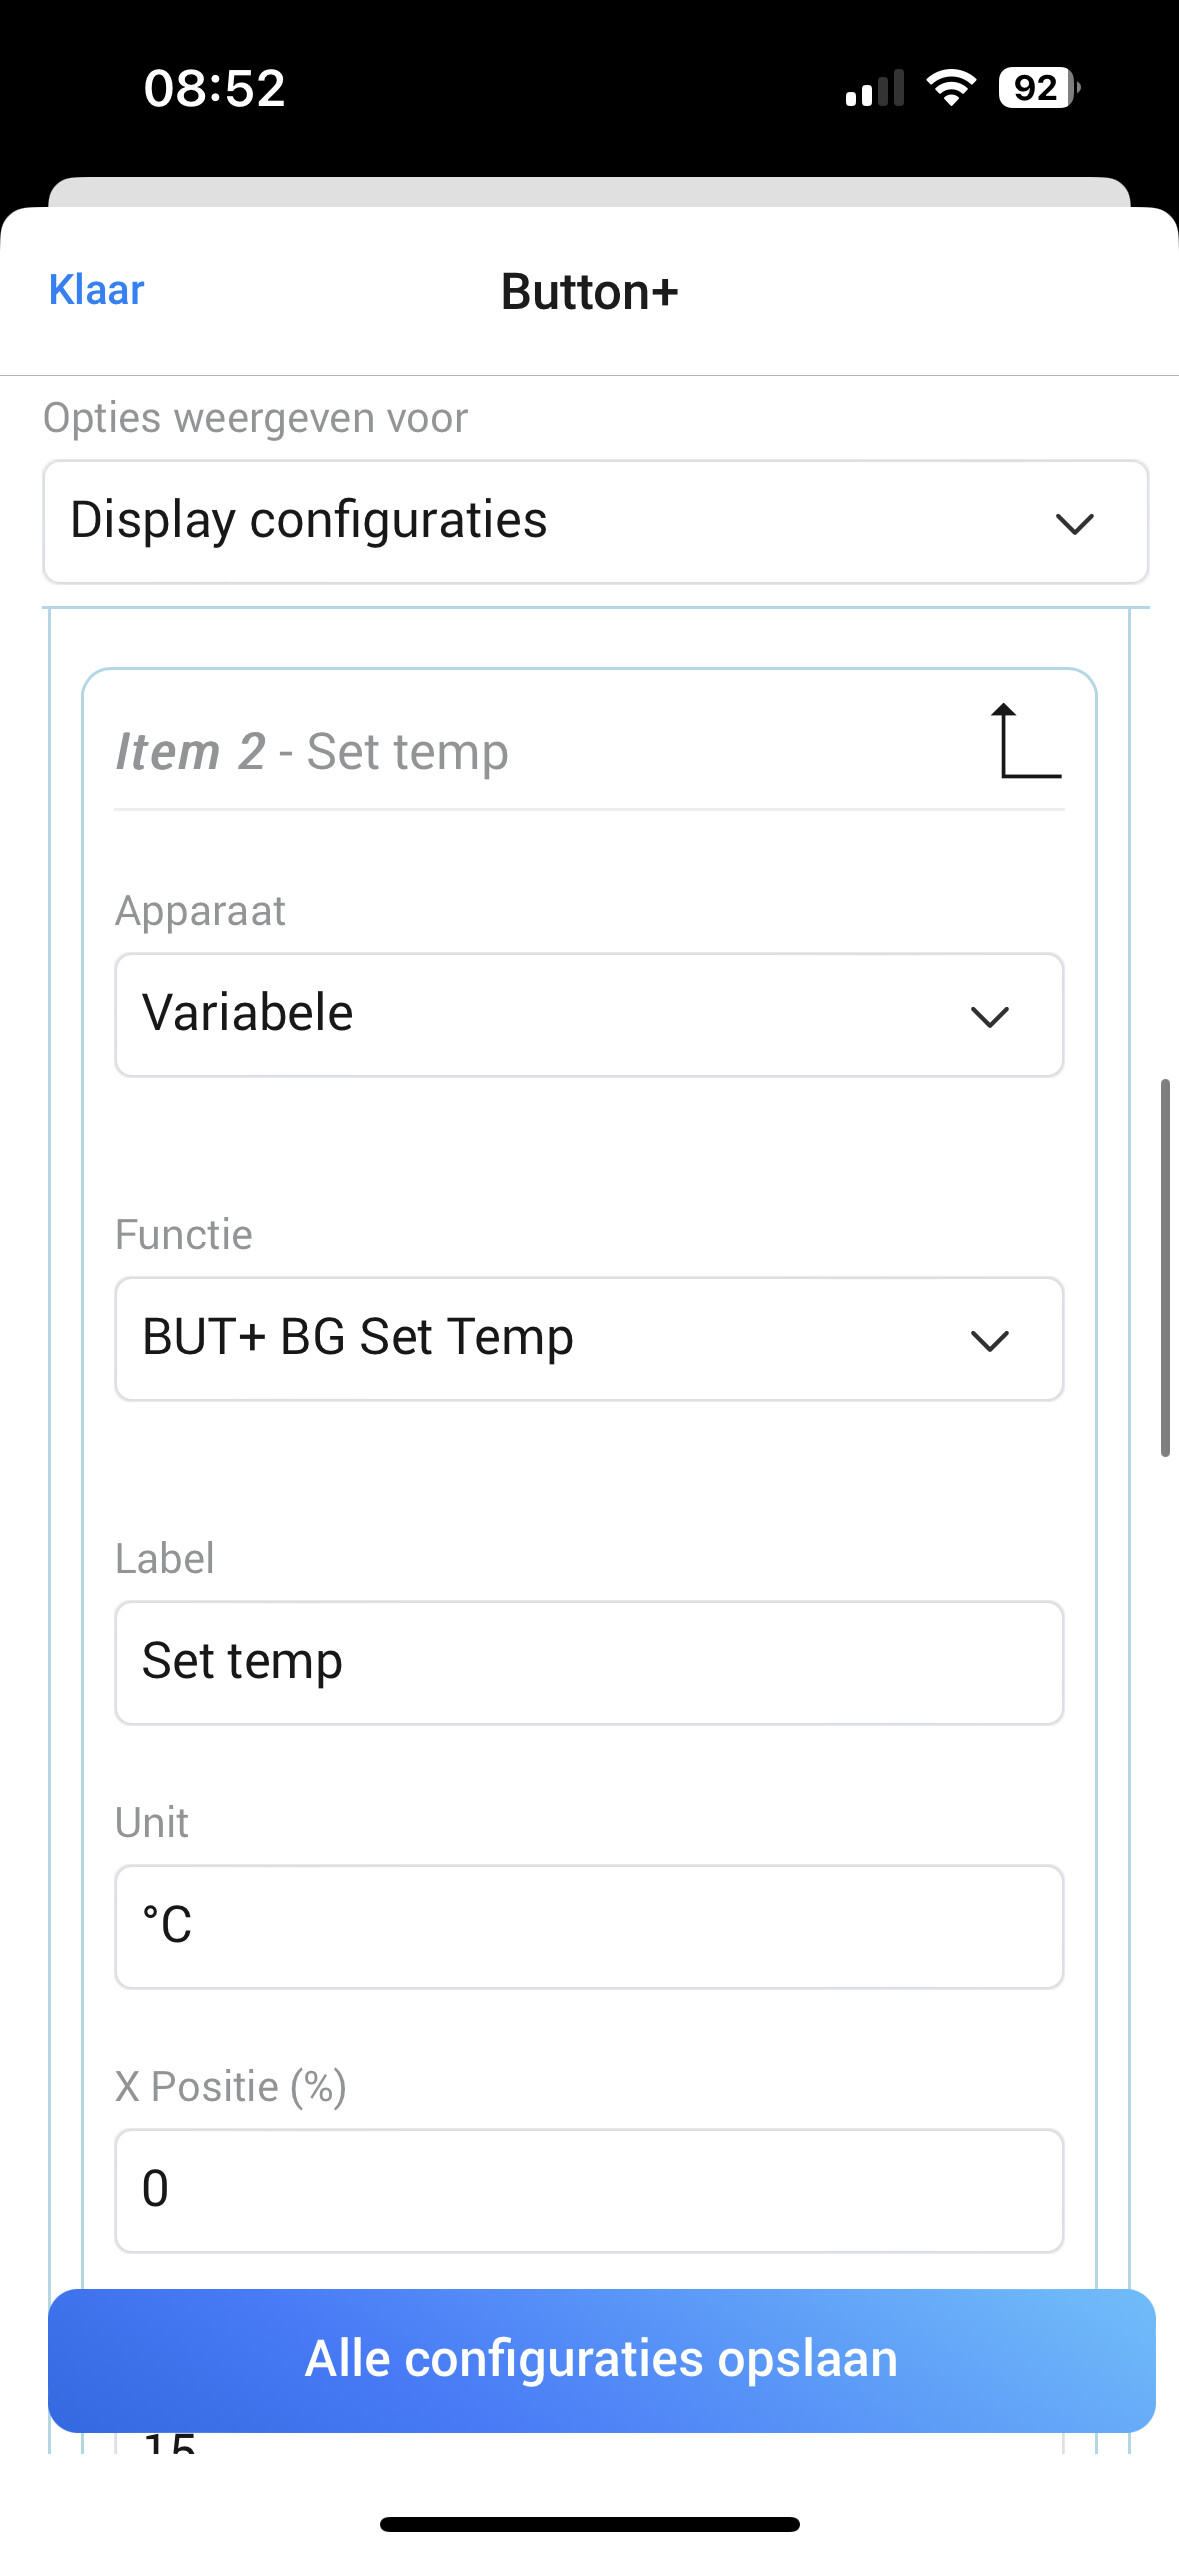This screenshot has width=1179, height=2556.
Task: Tap the partially hidden field showing 15
Action: (589, 2443)
